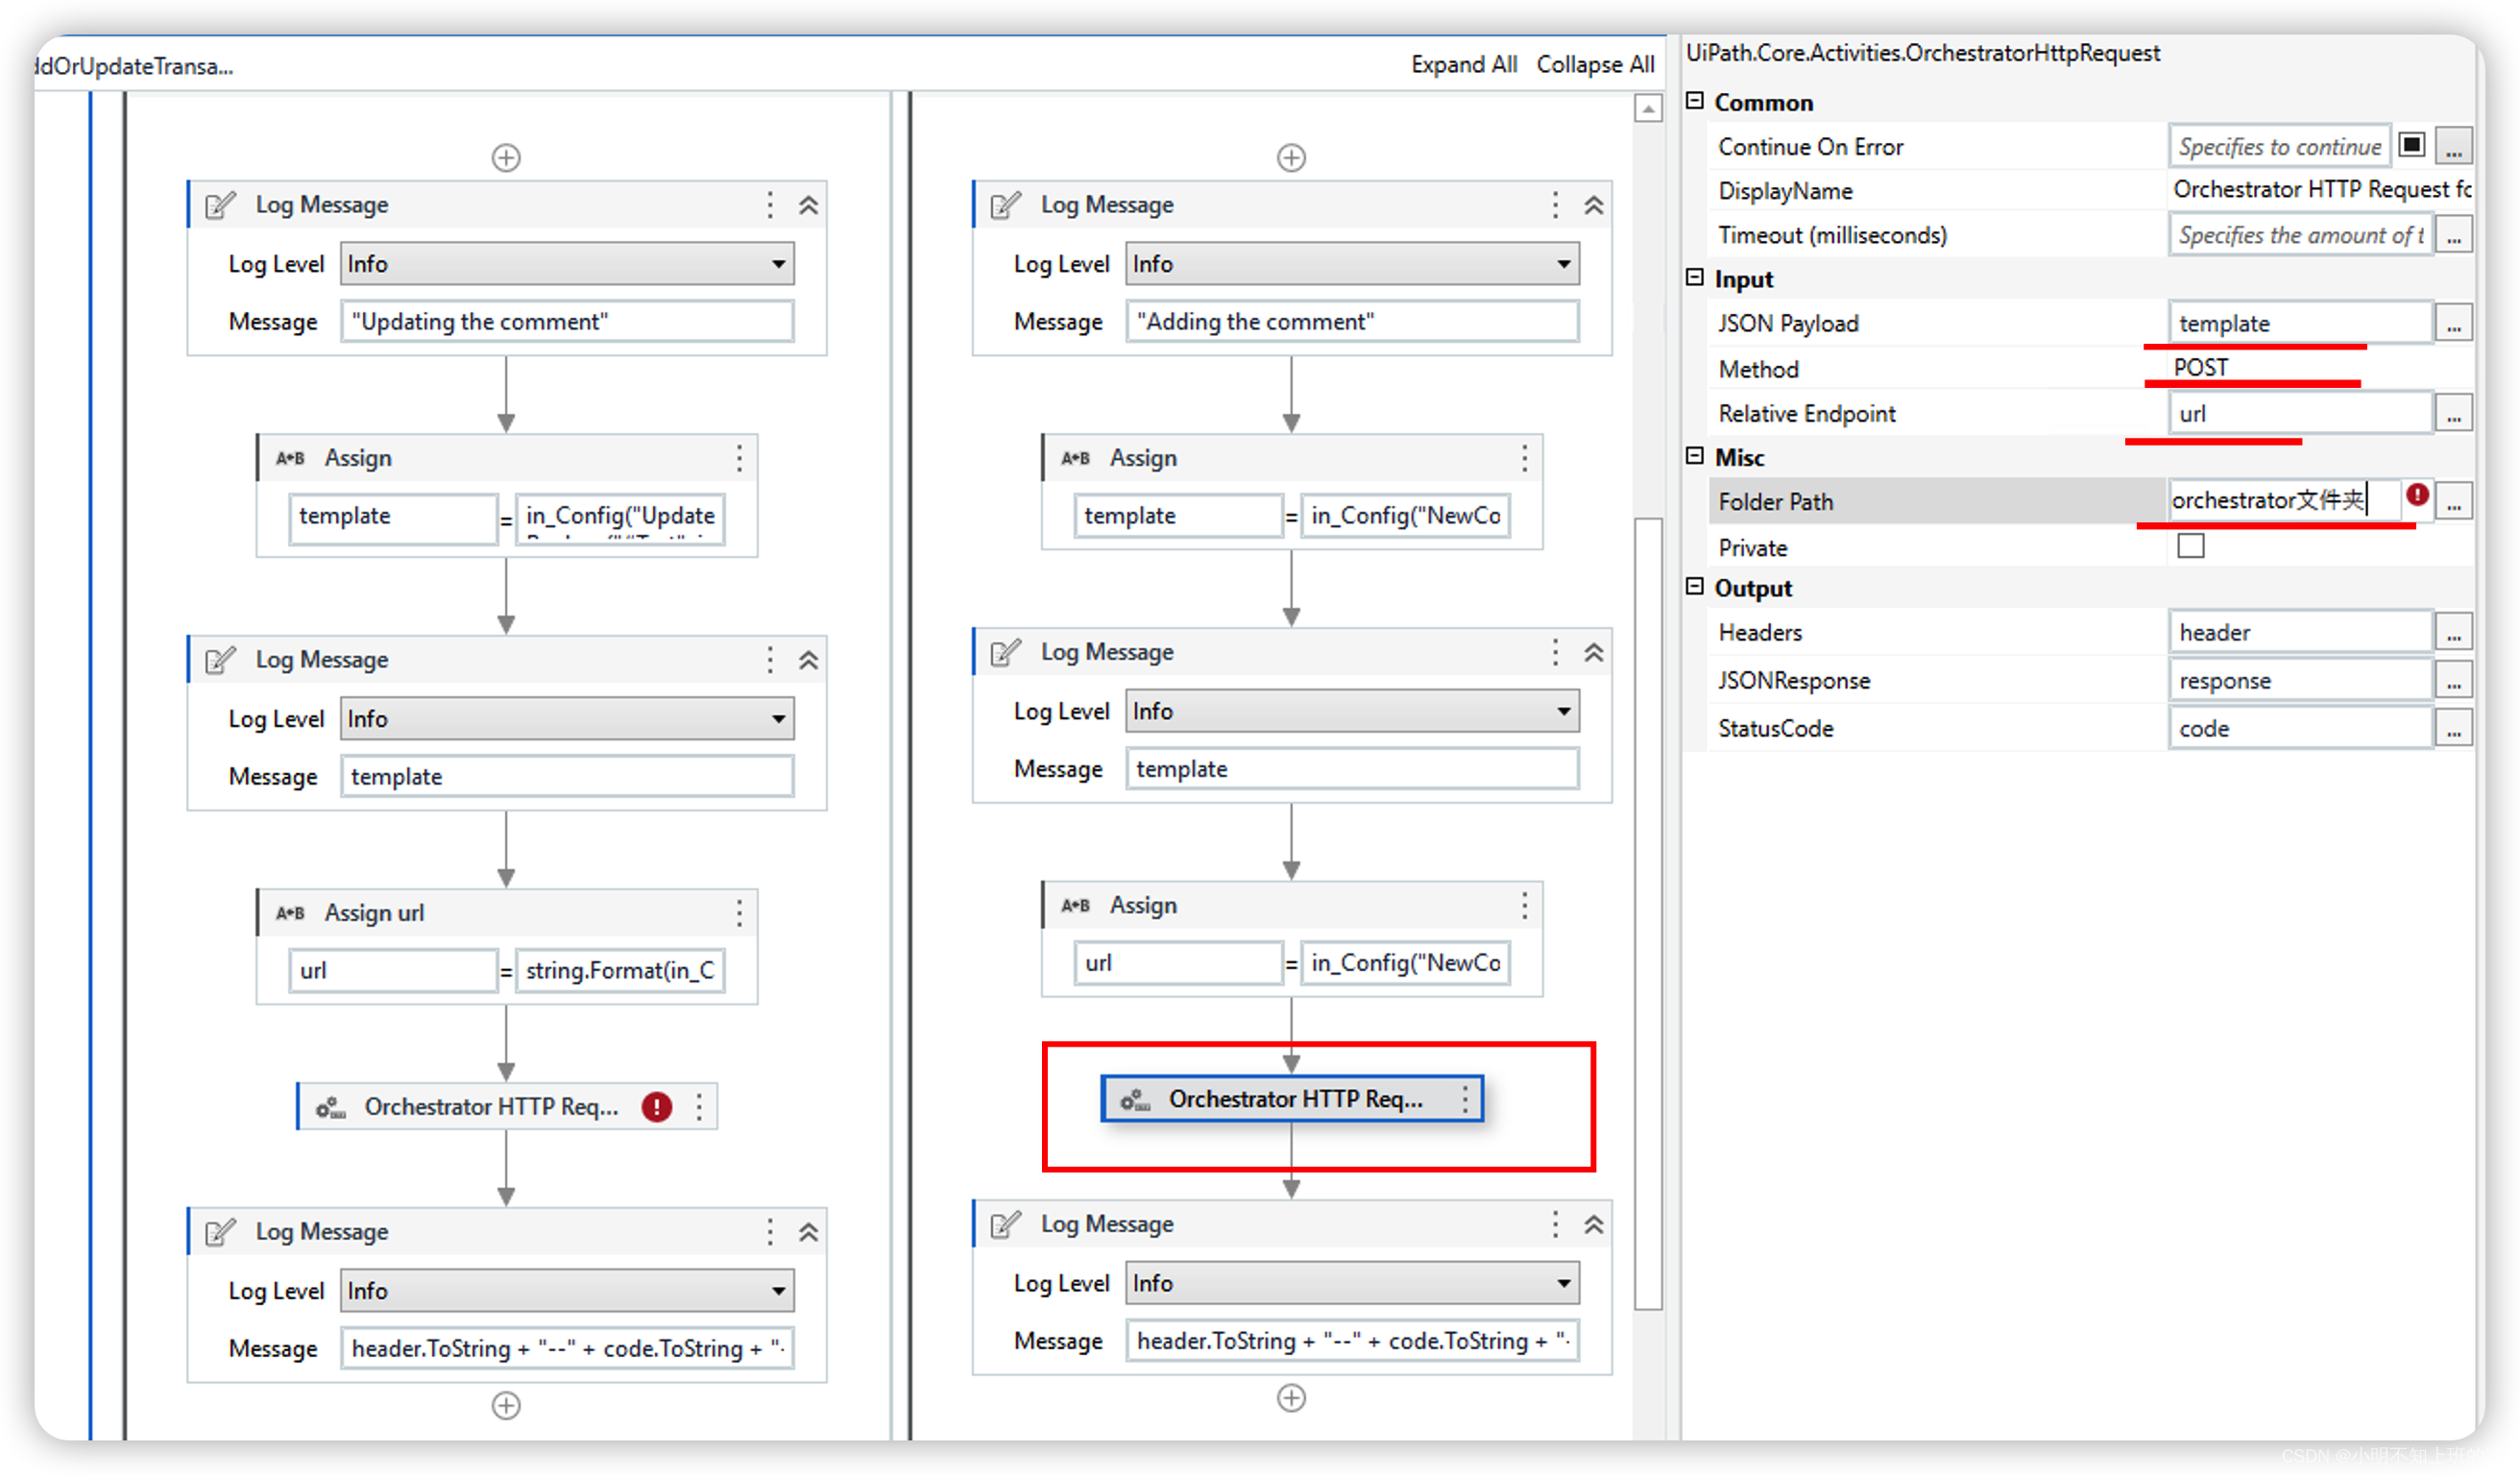Viewport: 2520px width, 1475px height.
Task: Click the gears icon on the right Orchestrator HTTP Request
Action: (1135, 1098)
